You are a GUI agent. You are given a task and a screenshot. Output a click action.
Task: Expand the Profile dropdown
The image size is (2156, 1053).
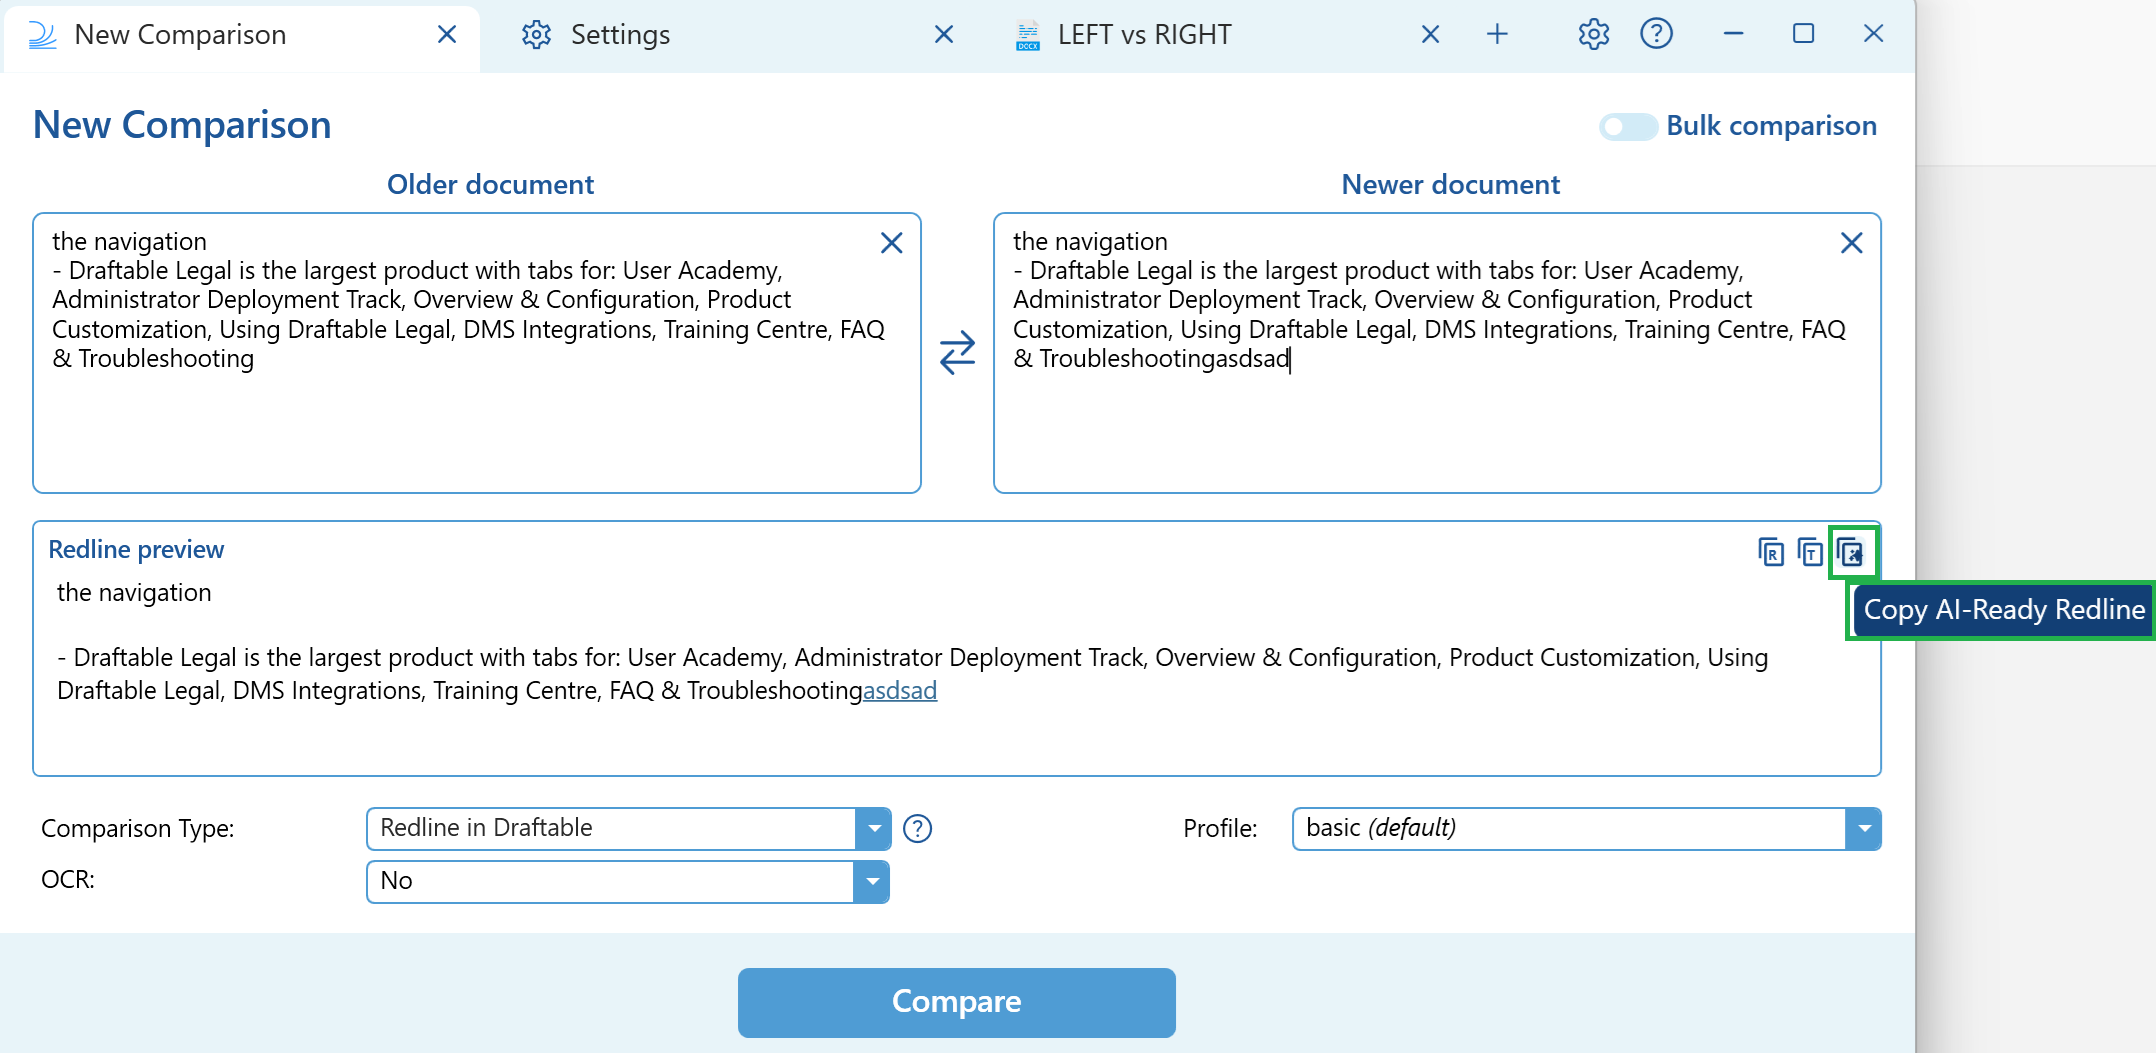point(1863,829)
